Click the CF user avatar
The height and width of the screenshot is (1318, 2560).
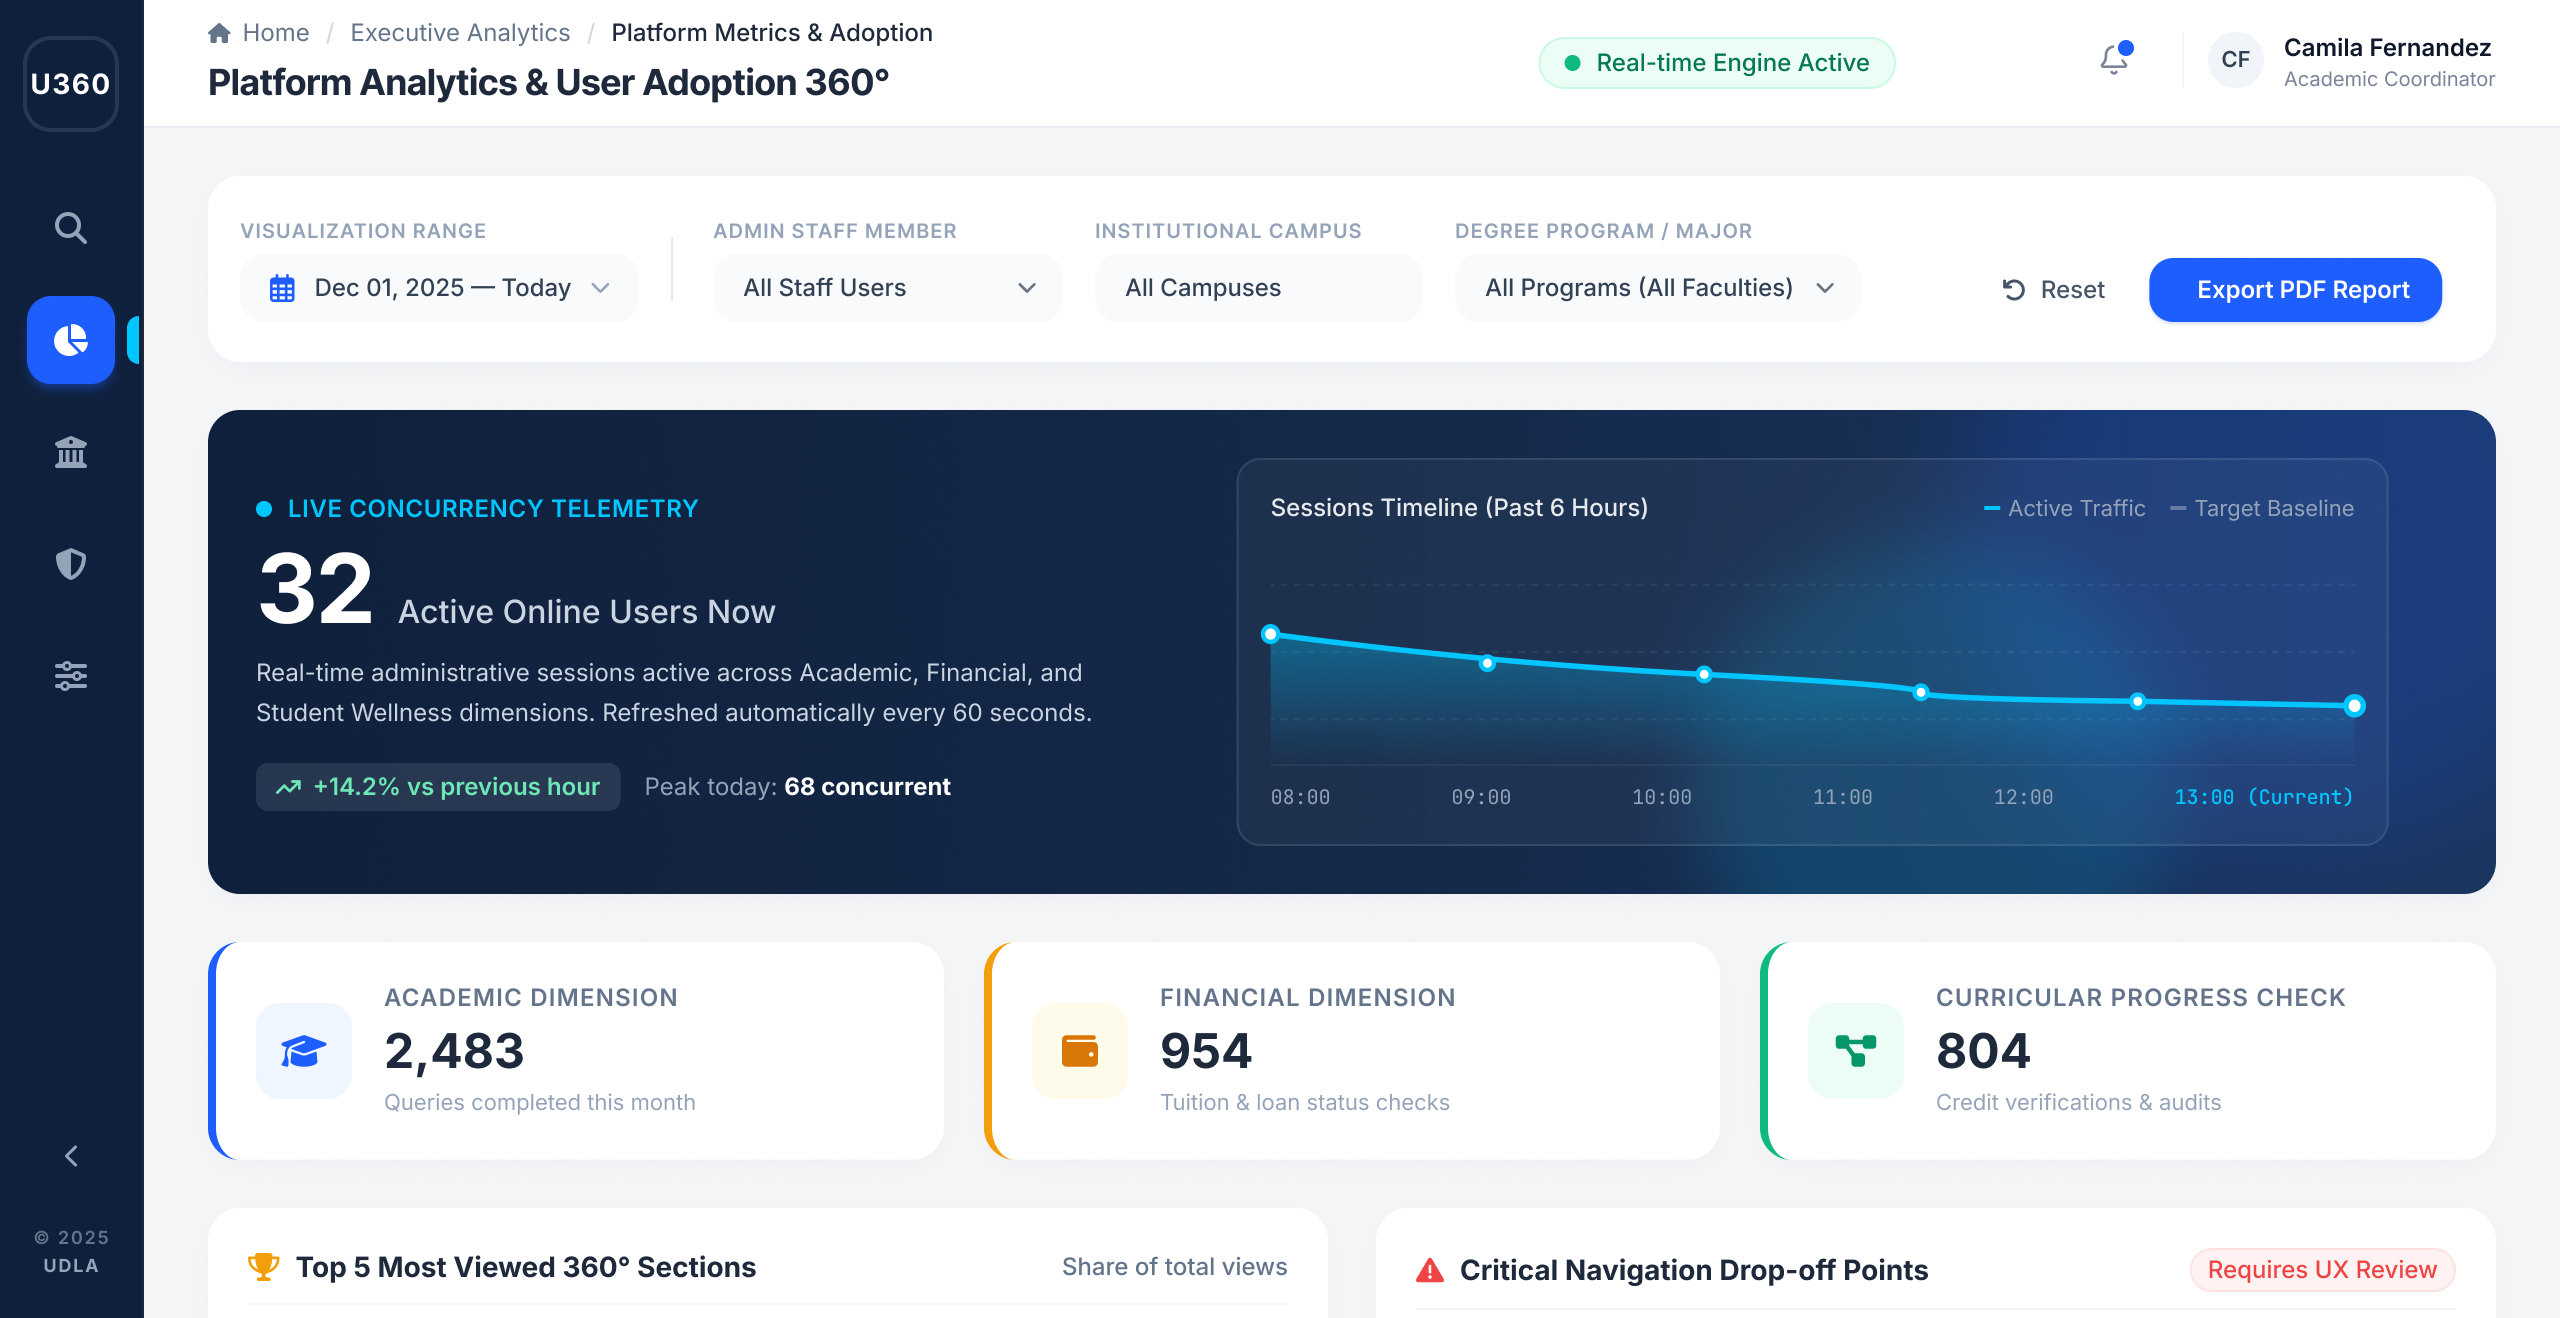click(x=2236, y=60)
